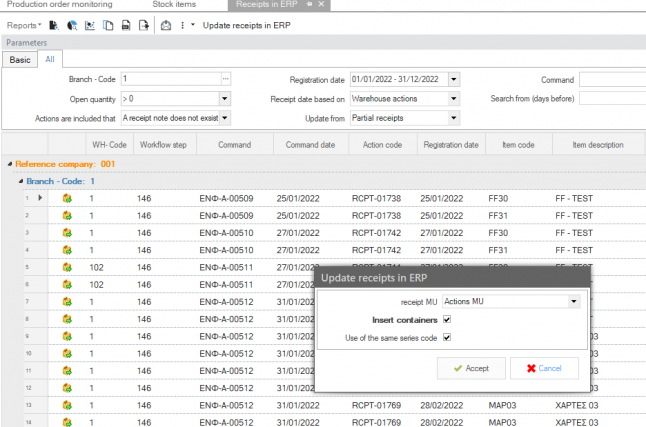
Task: Click row status icon for FF31 ΕΝΦ-Α-00510
Action: pos(67,250)
